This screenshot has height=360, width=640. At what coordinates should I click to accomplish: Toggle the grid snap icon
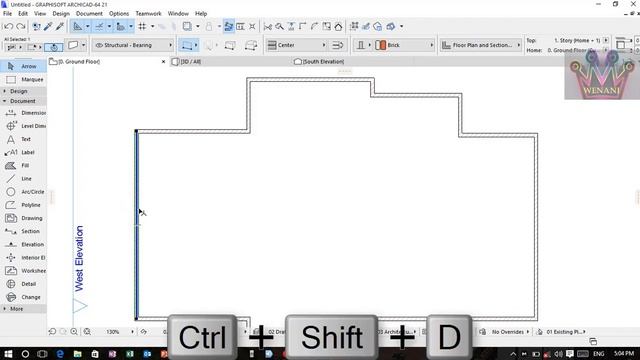point(142,27)
